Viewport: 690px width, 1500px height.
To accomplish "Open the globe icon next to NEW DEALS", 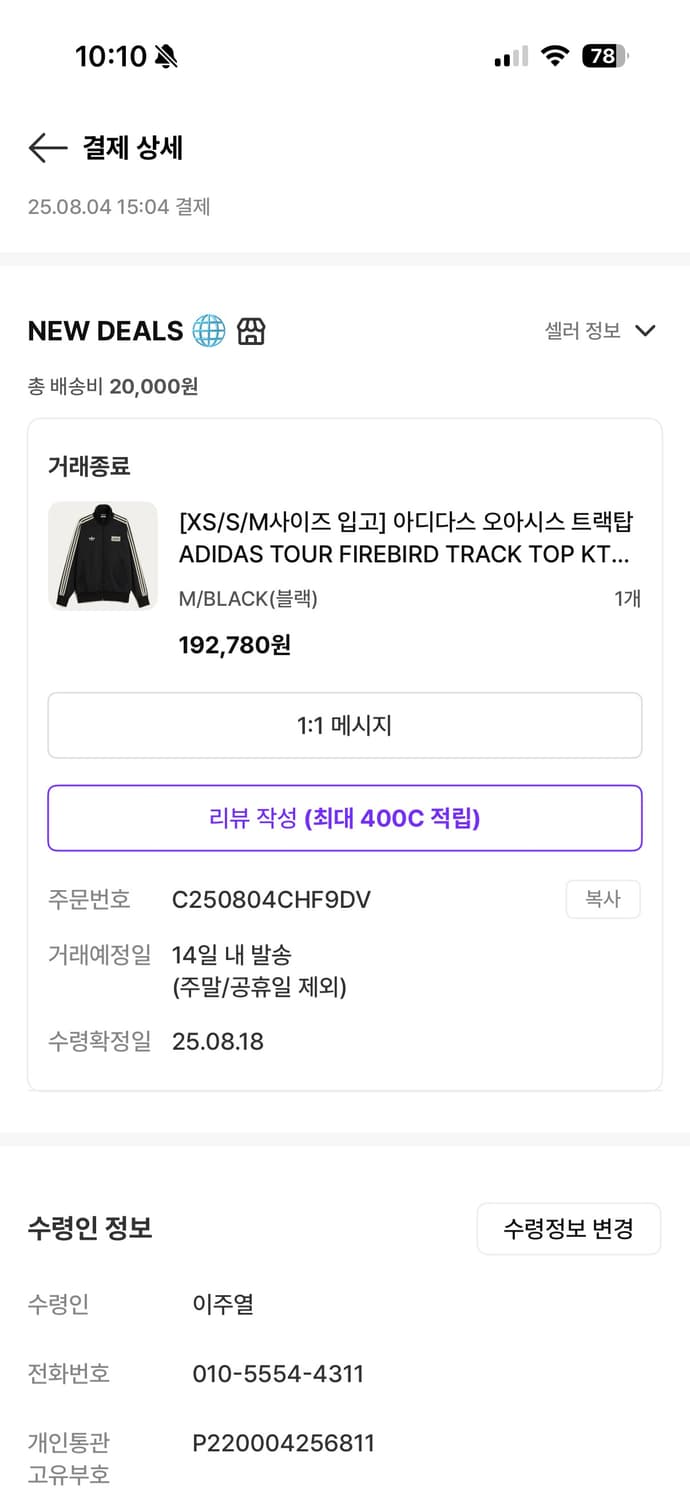I will point(206,330).
